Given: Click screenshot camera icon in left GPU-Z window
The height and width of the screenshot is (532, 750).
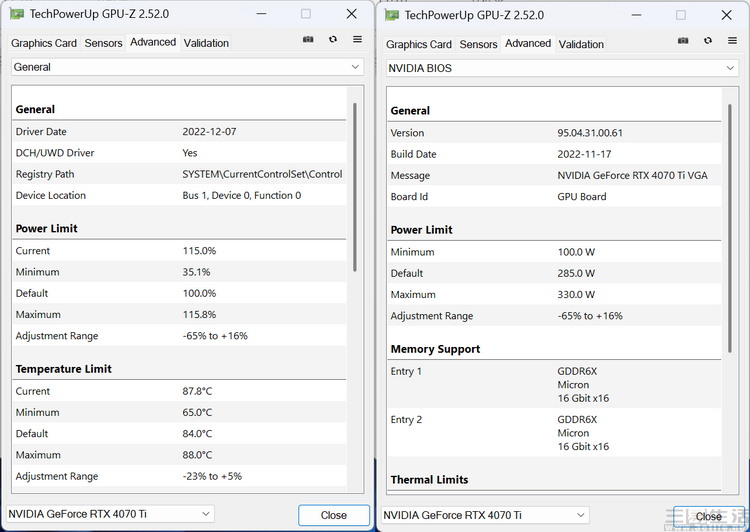Looking at the screenshot, I should 308,39.
